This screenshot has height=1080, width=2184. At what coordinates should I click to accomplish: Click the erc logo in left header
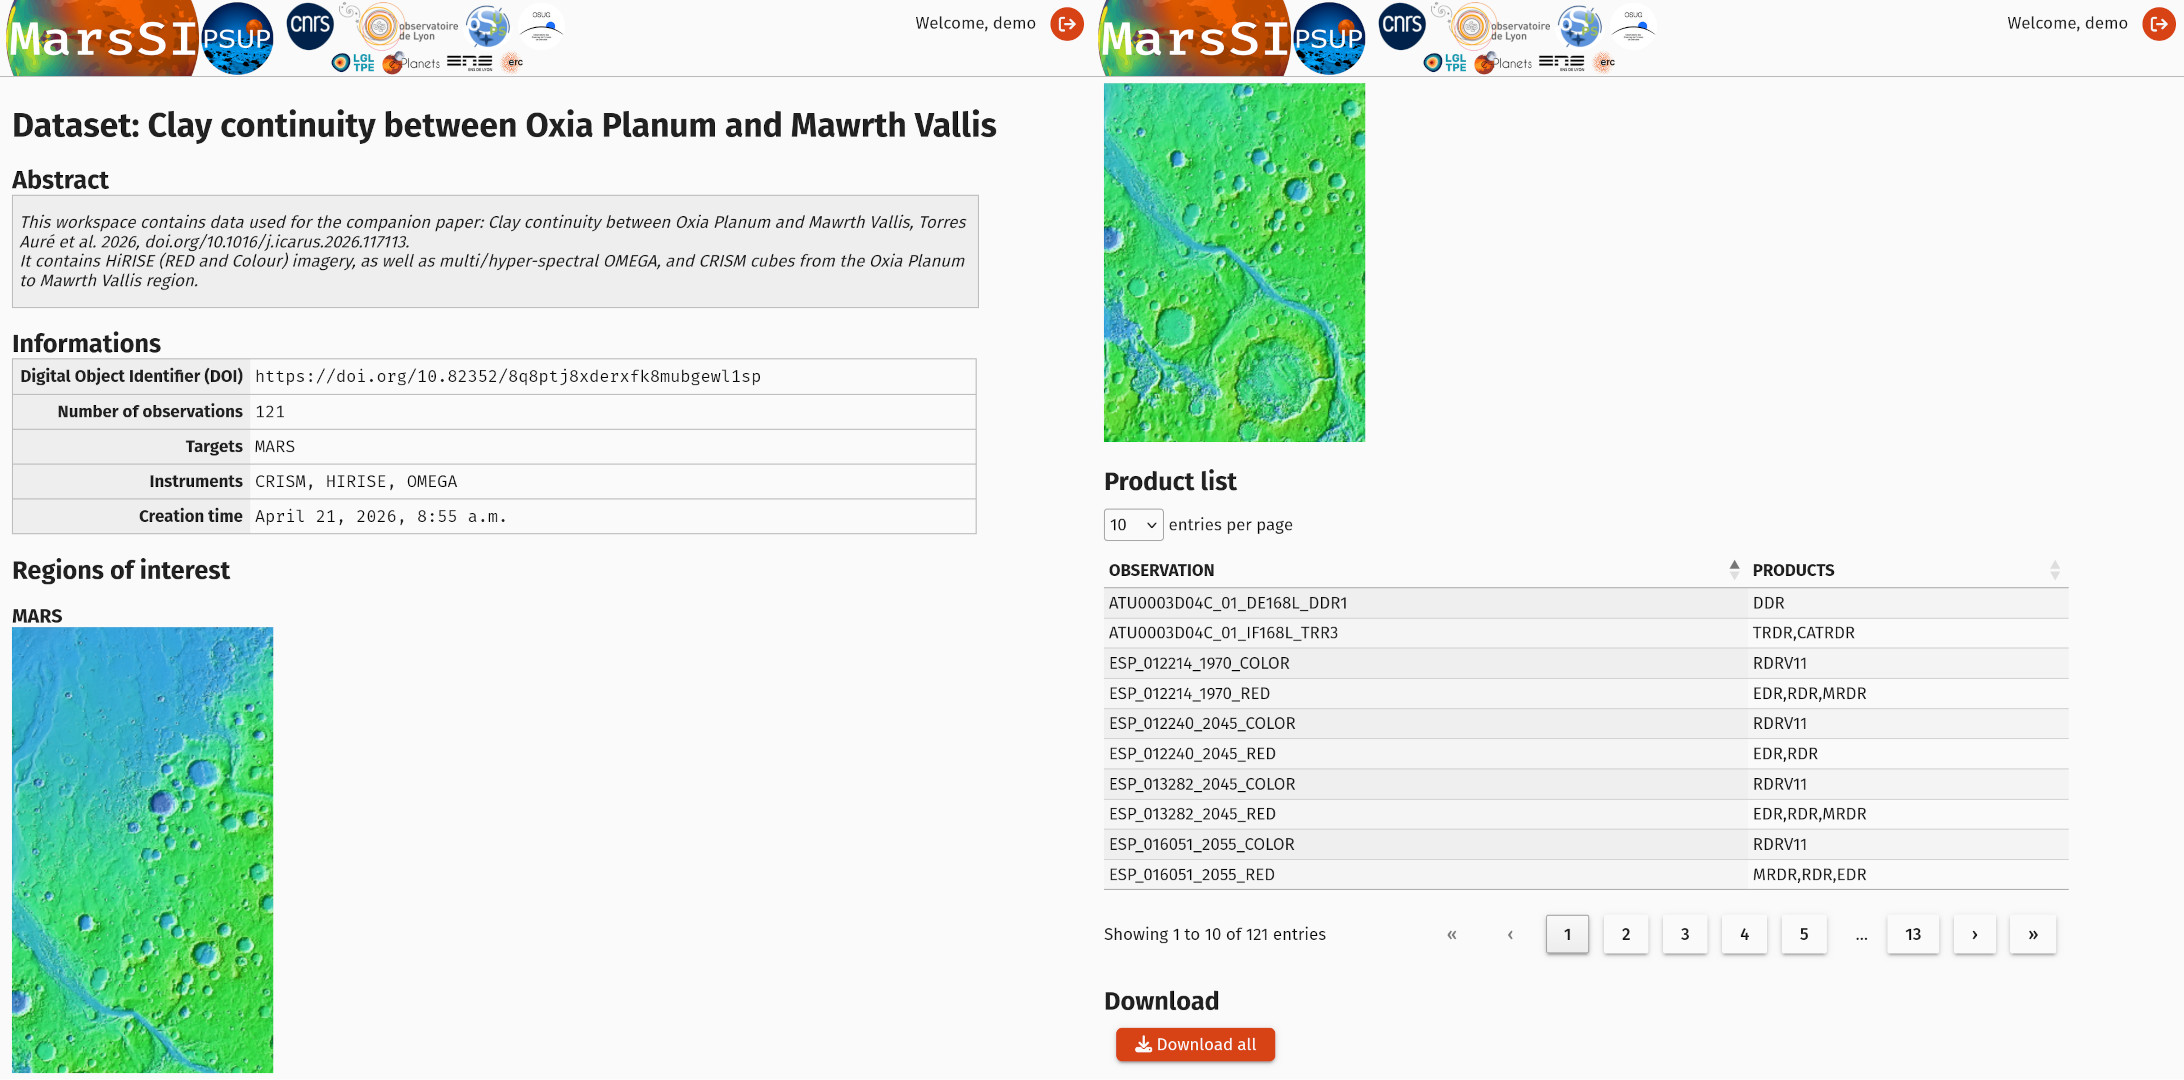pos(512,62)
